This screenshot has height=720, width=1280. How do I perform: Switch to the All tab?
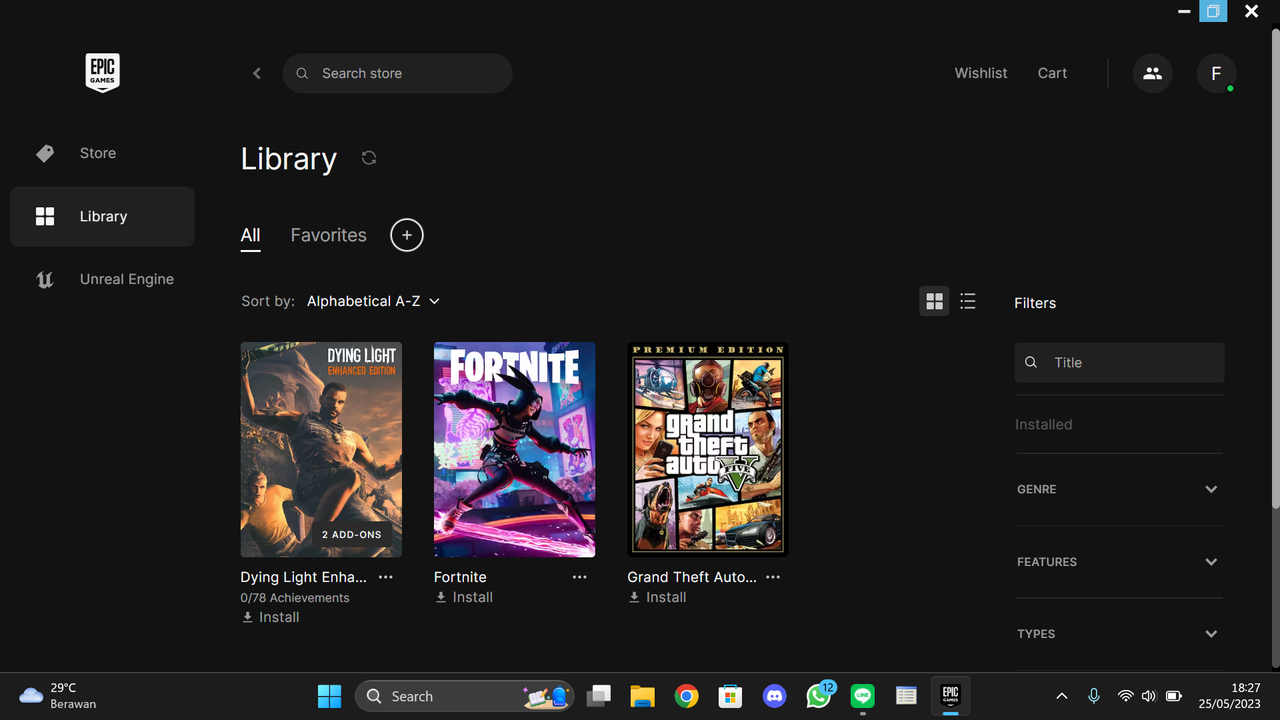(250, 235)
